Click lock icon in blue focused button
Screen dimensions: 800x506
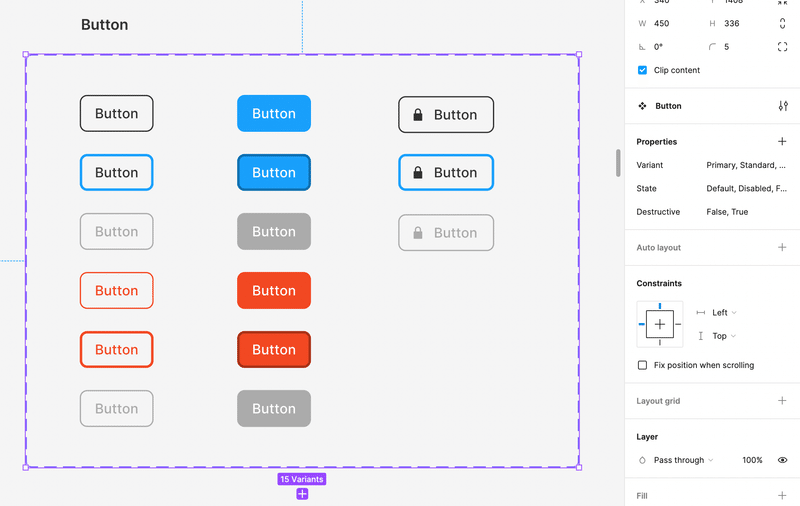(418, 172)
